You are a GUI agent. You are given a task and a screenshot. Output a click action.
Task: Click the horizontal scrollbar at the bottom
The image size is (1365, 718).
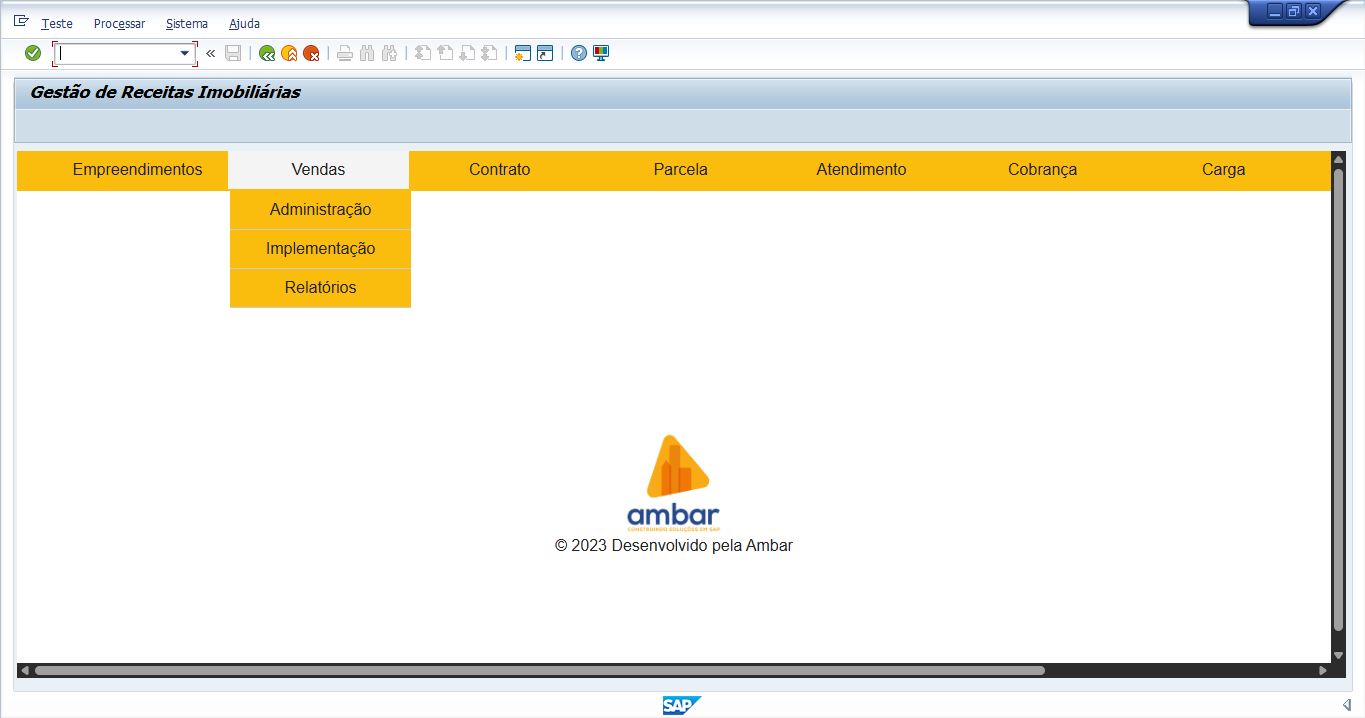(x=540, y=670)
